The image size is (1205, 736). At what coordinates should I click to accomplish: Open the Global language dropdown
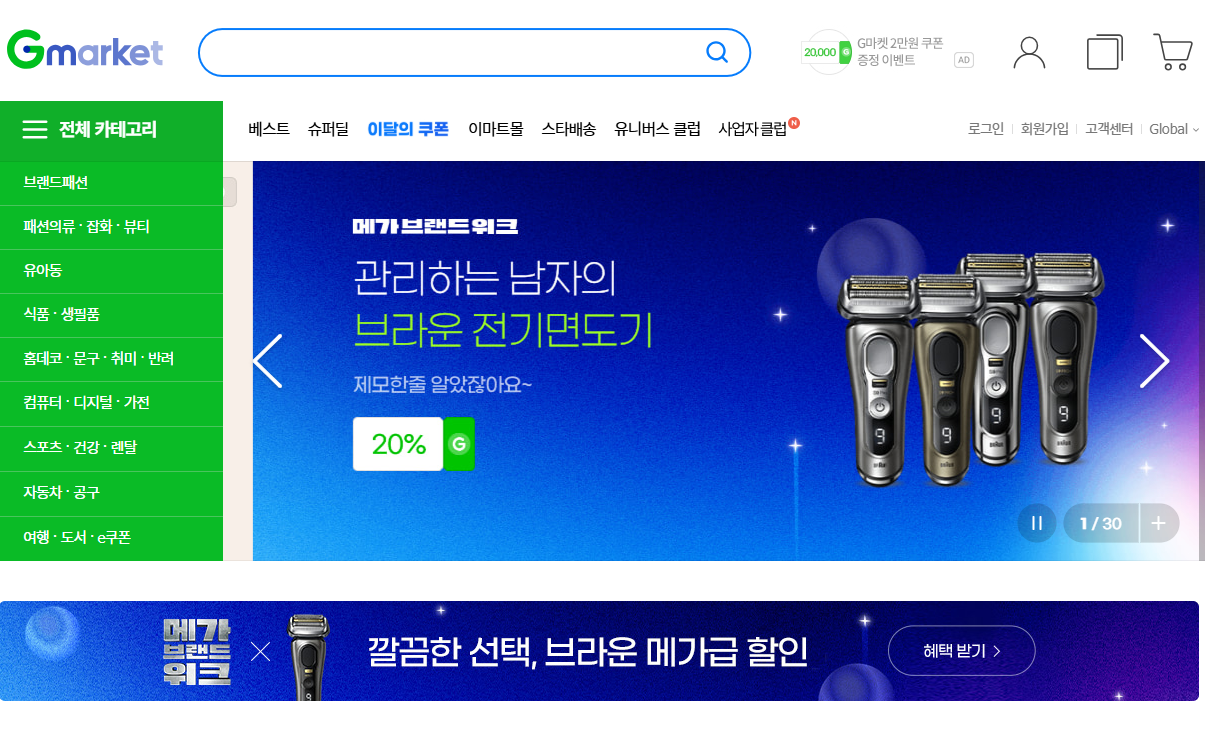click(x=1174, y=129)
